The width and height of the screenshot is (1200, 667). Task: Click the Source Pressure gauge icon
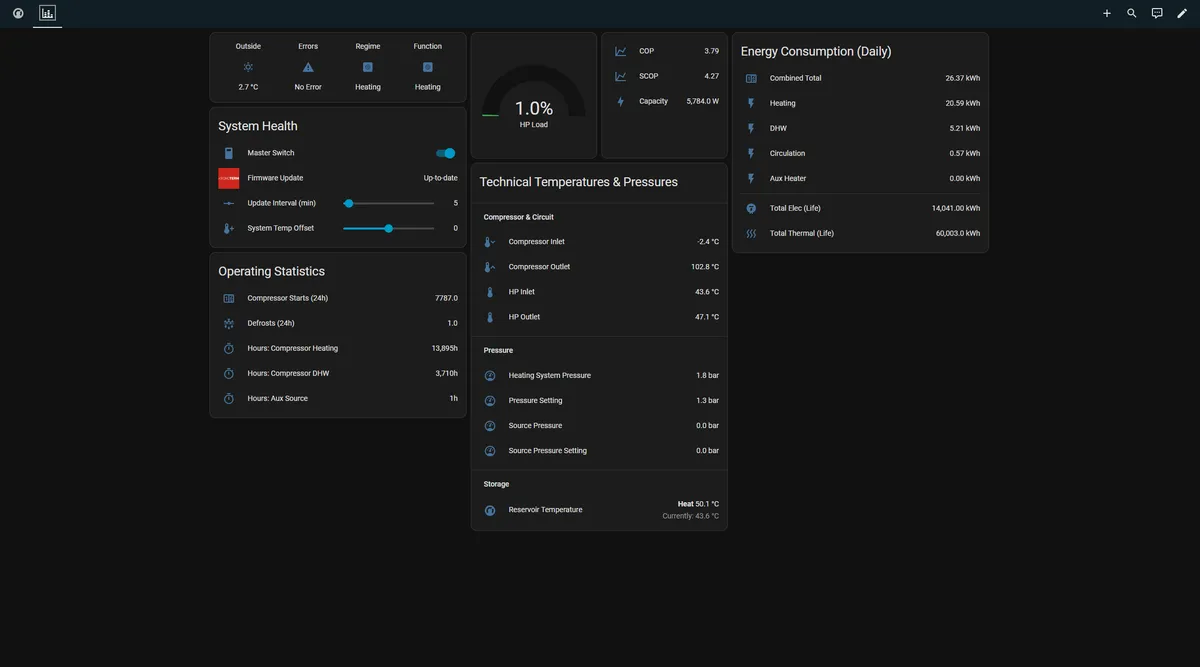[x=490, y=426]
